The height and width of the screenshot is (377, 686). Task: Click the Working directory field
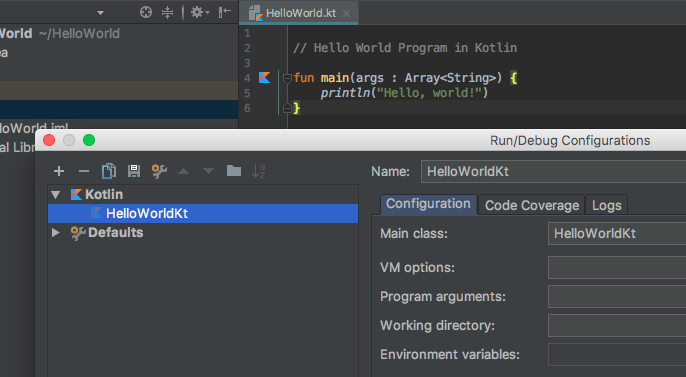617,325
